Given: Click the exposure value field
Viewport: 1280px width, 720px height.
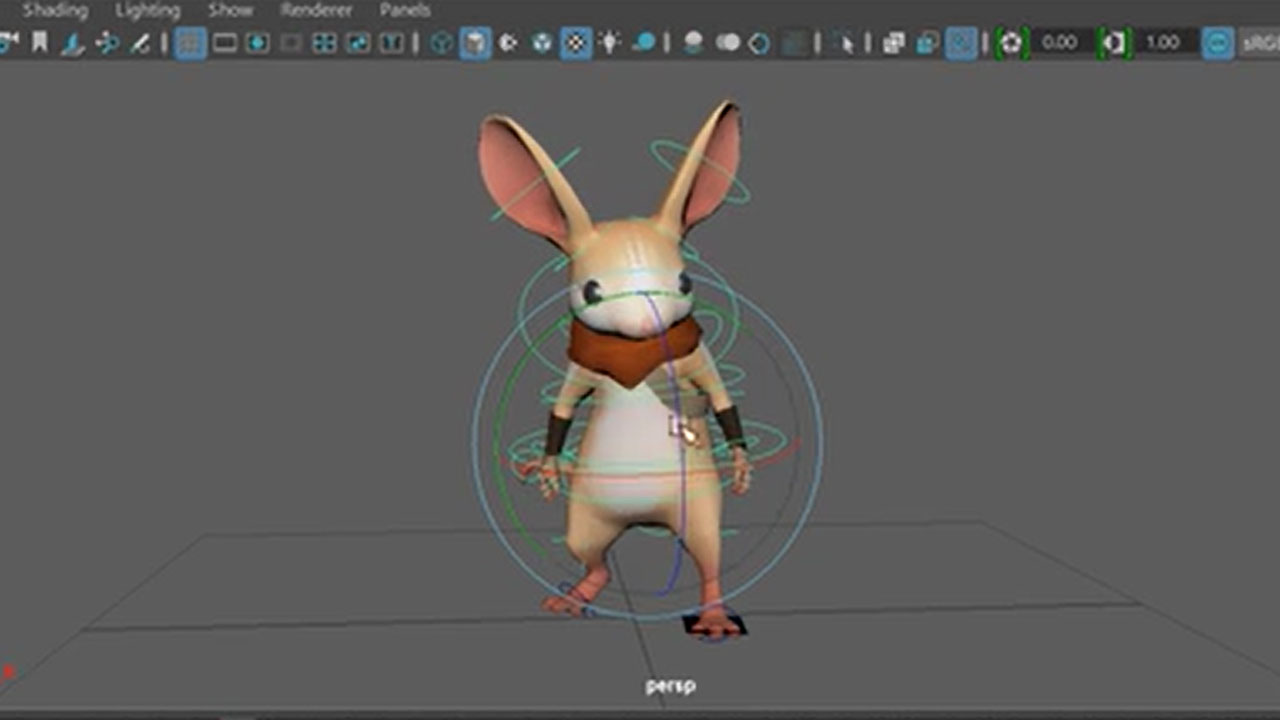Looking at the screenshot, I should [x=1062, y=45].
